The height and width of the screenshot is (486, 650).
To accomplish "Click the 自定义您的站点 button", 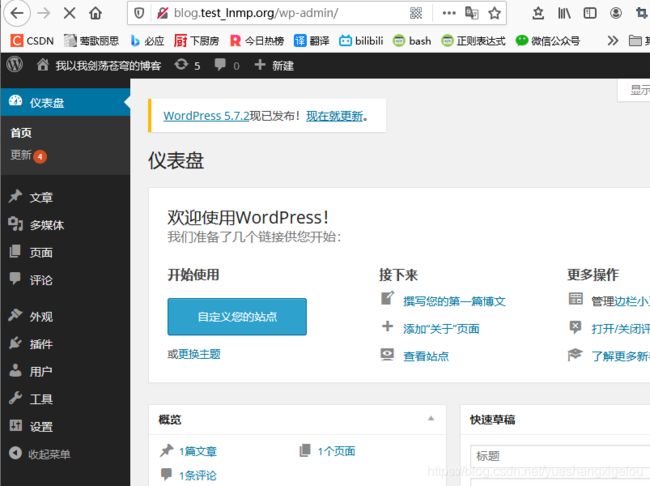I will [237, 317].
